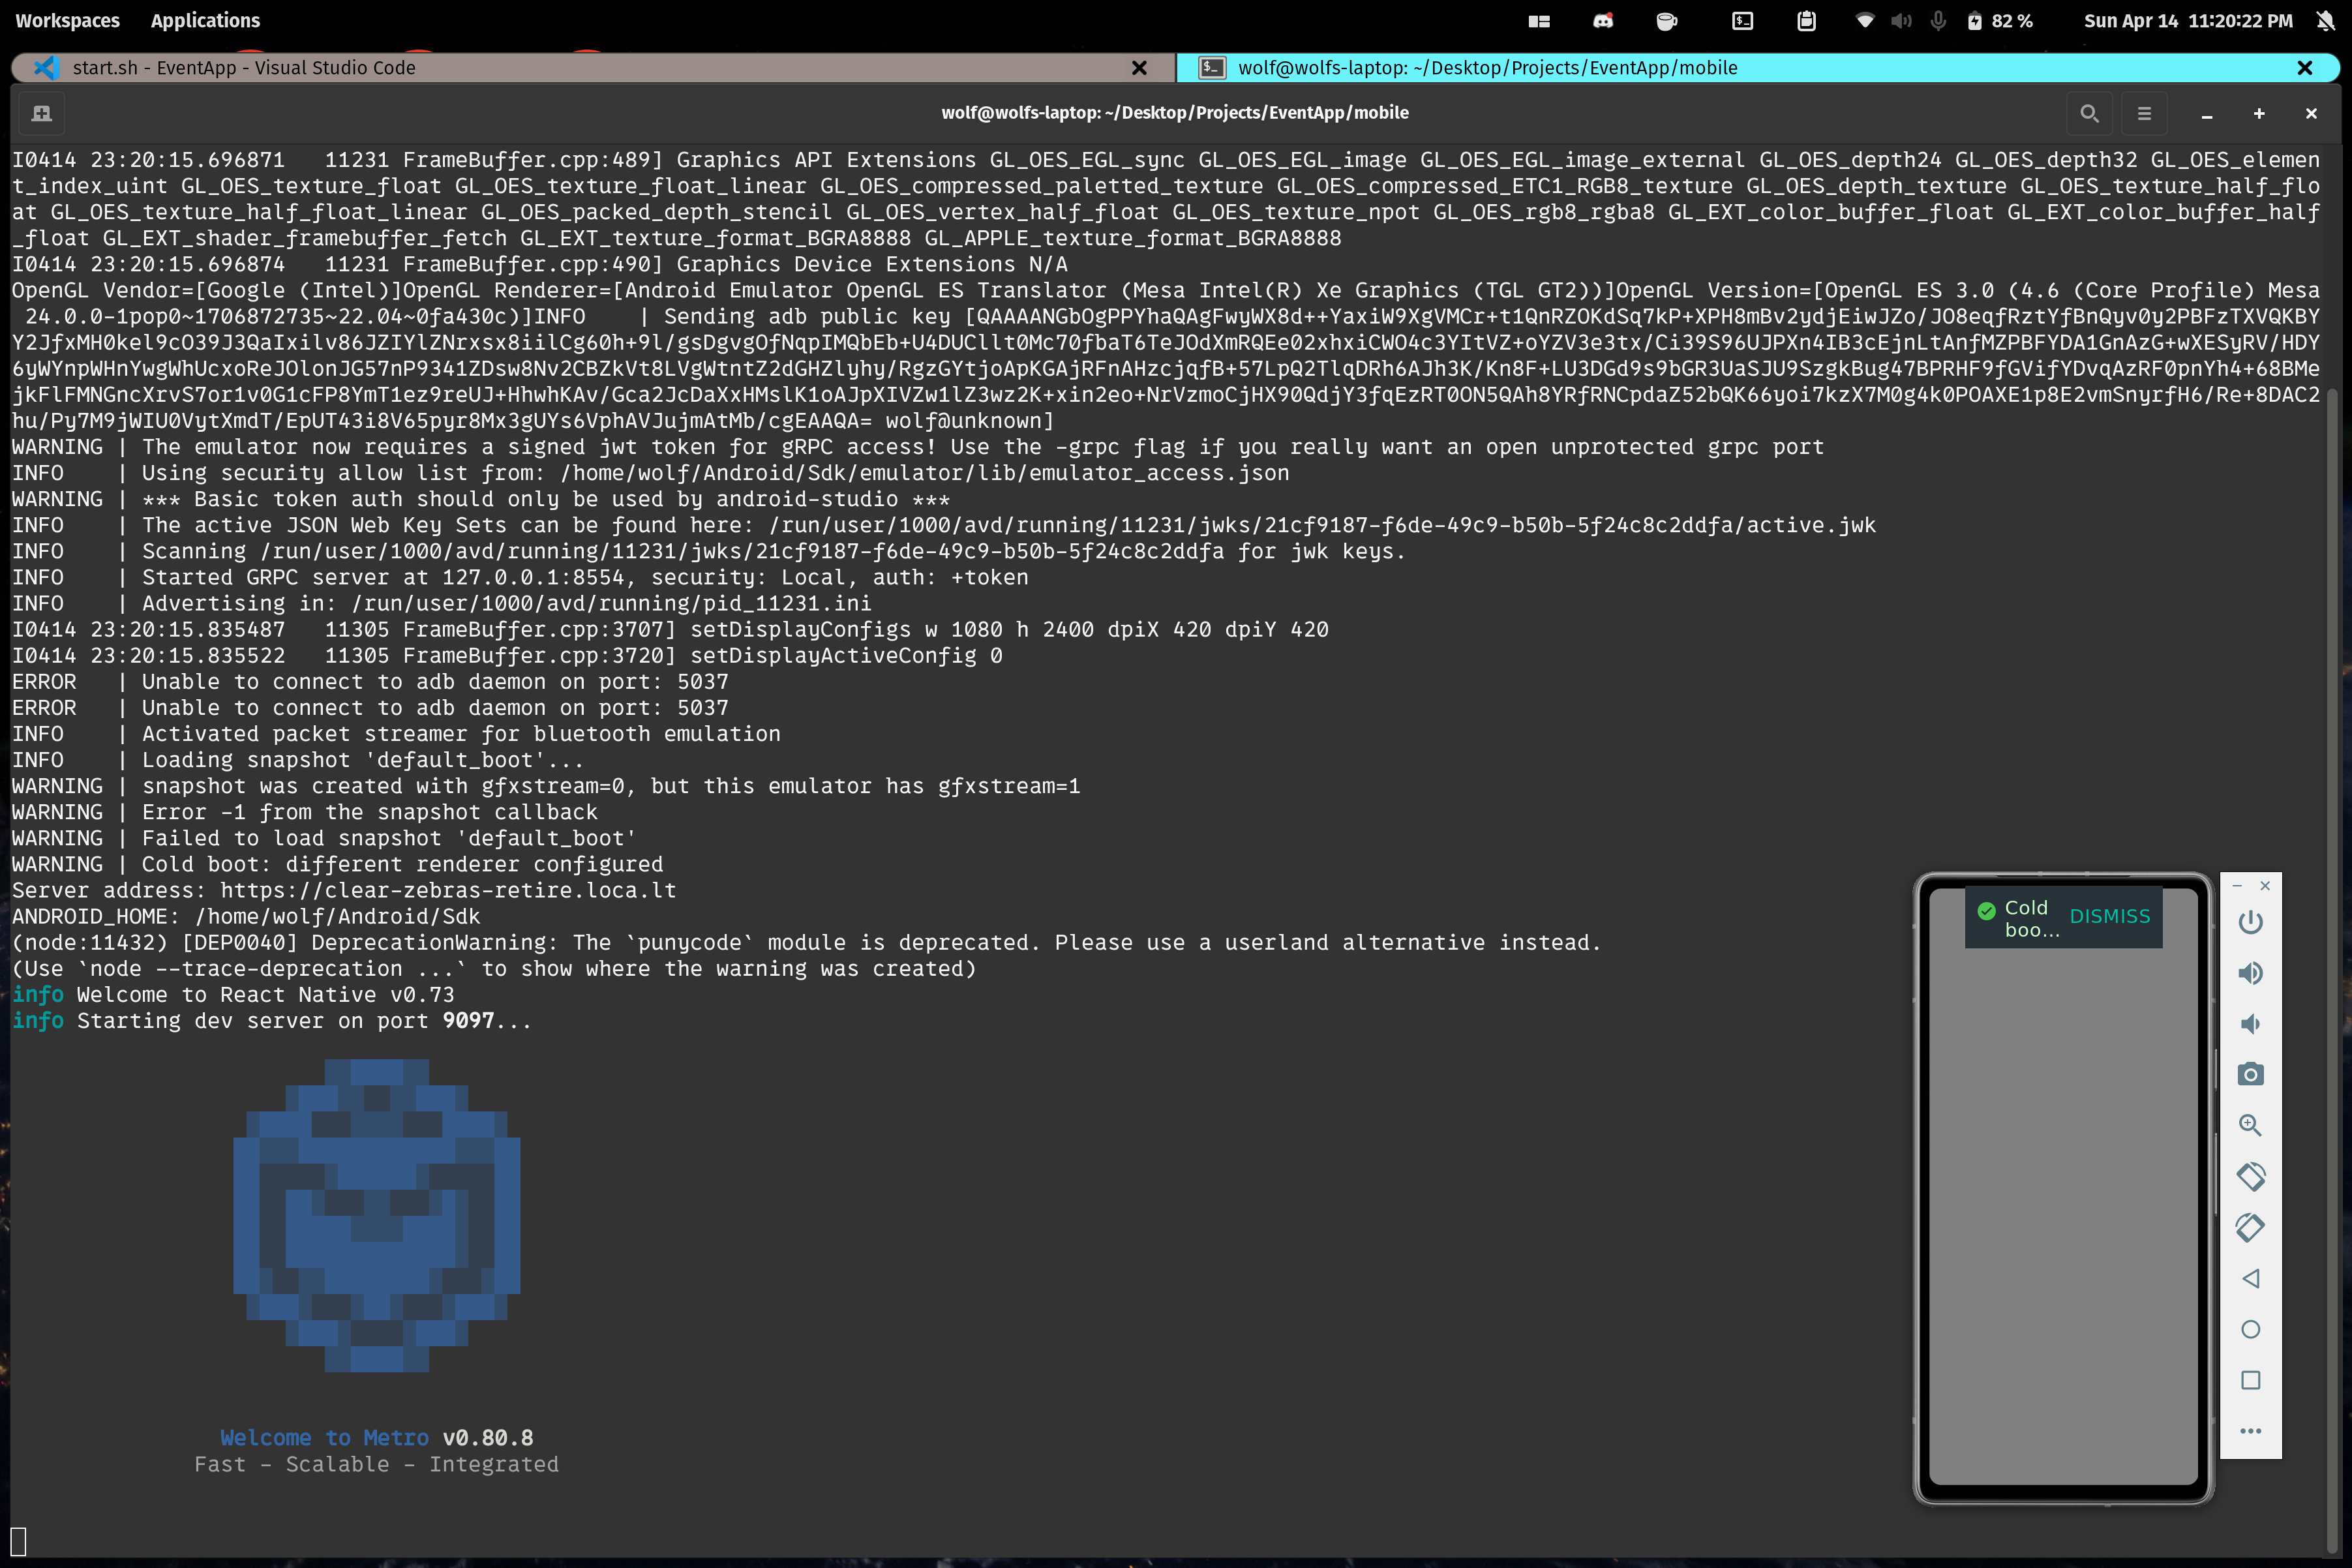The image size is (2352, 1568).
Task: Open terminal search magnifier button
Action: [x=2089, y=113]
